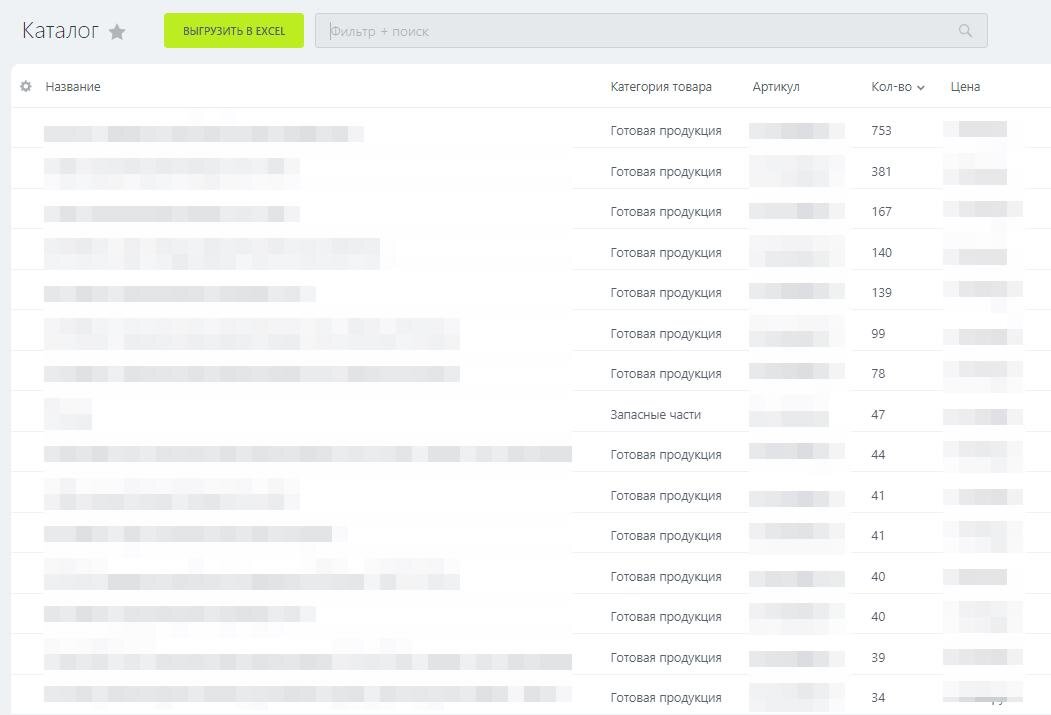Click Готовая продукция in the 34 row

(x=666, y=699)
